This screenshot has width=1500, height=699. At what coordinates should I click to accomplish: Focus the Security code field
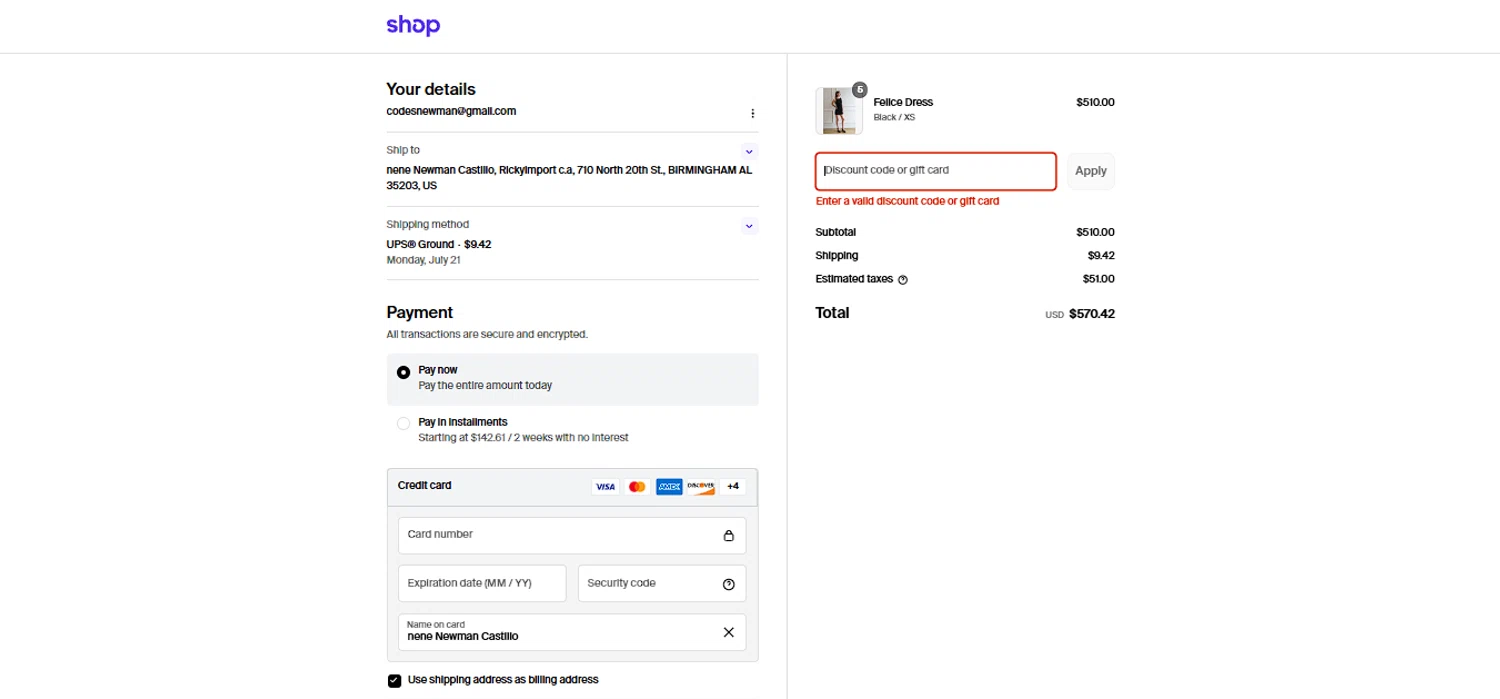pyautogui.click(x=662, y=584)
